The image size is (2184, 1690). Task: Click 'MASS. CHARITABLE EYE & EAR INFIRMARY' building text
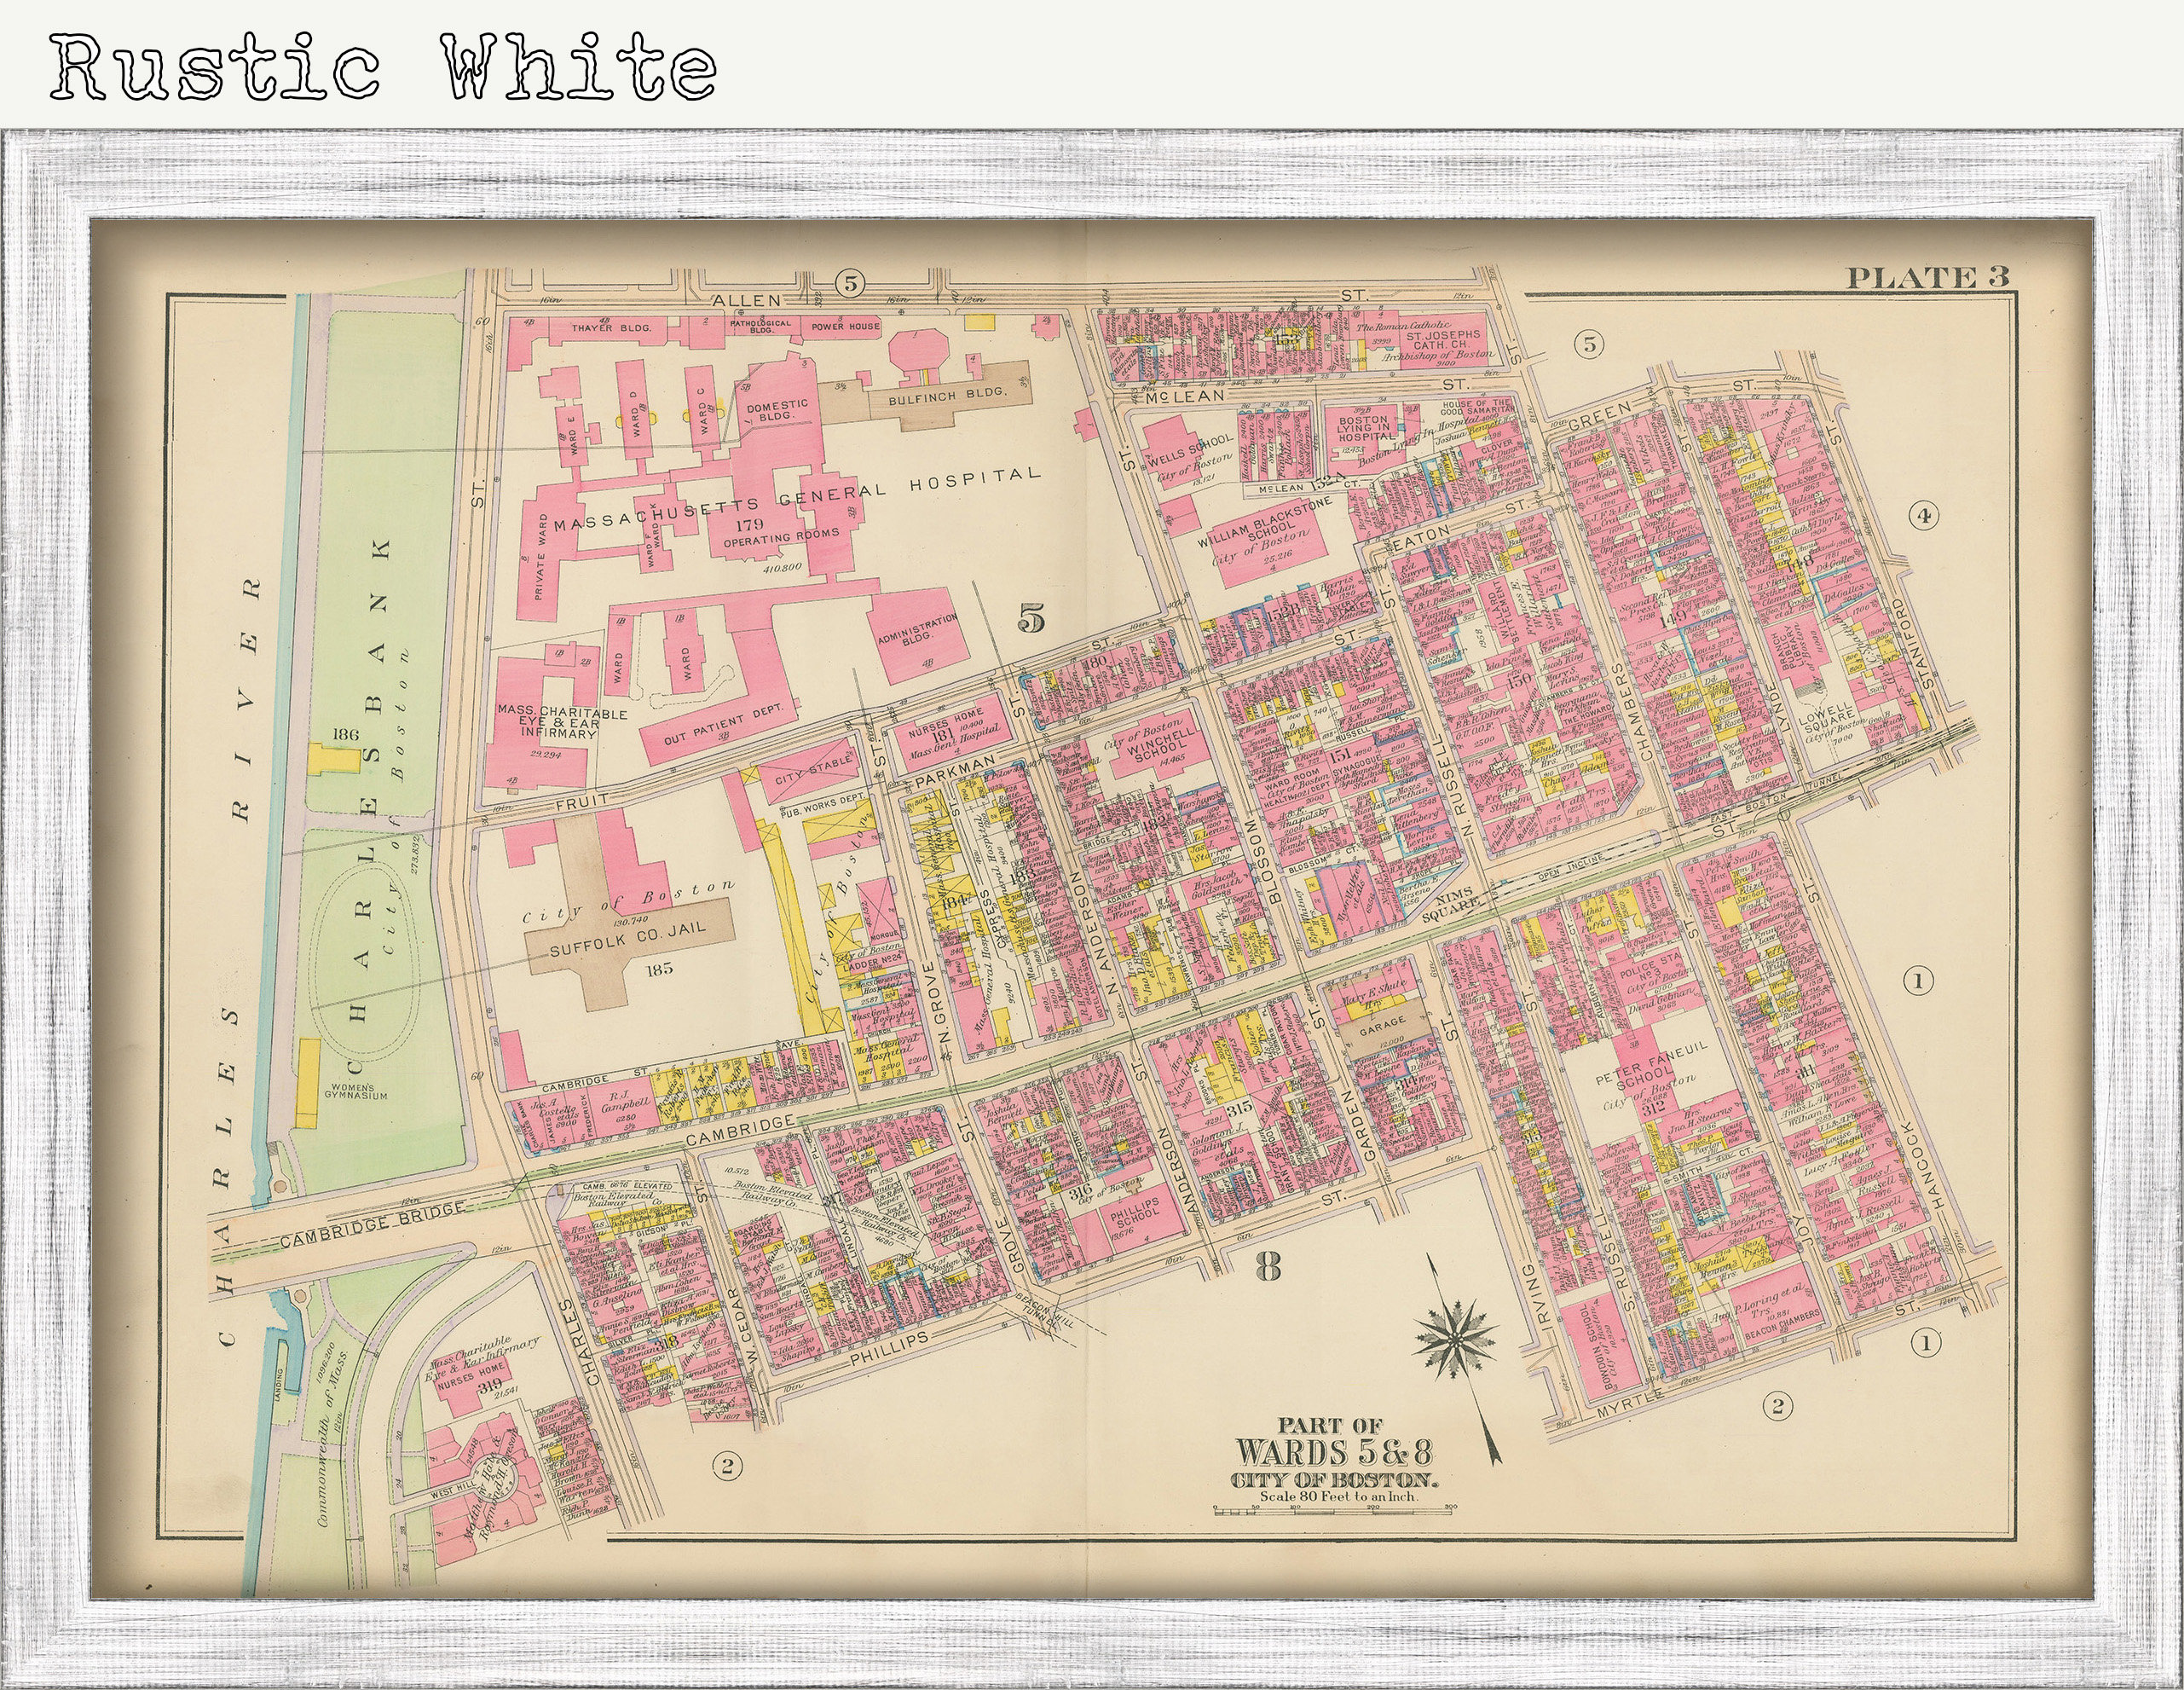point(562,722)
